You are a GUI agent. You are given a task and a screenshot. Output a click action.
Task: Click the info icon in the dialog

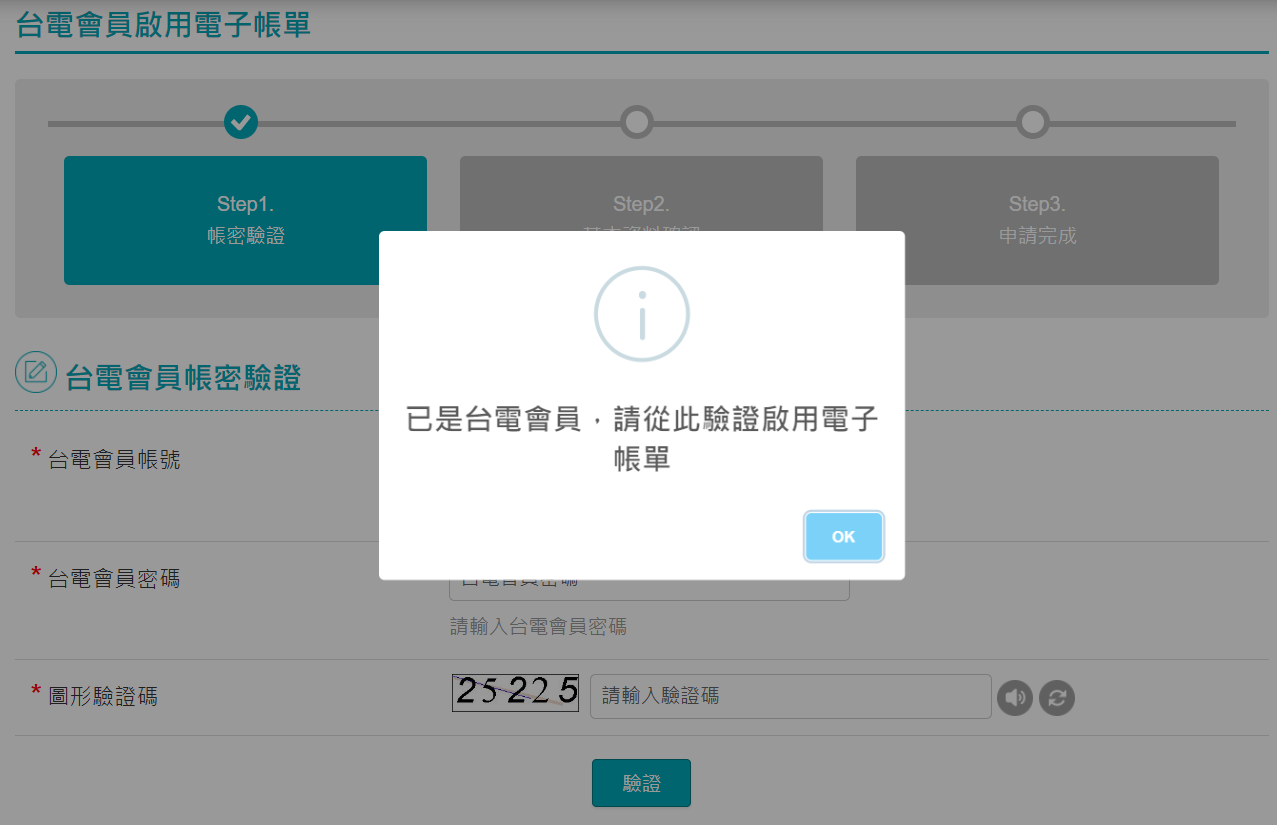pos(642,314)
